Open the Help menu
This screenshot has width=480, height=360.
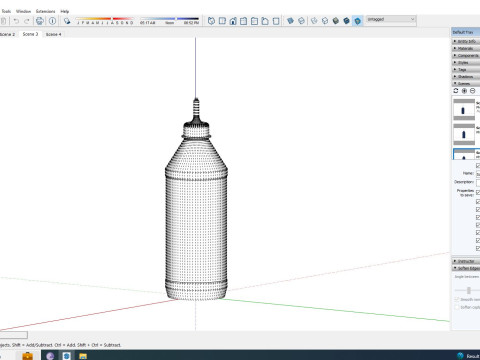pyautogui.click(x=65, y=11)
